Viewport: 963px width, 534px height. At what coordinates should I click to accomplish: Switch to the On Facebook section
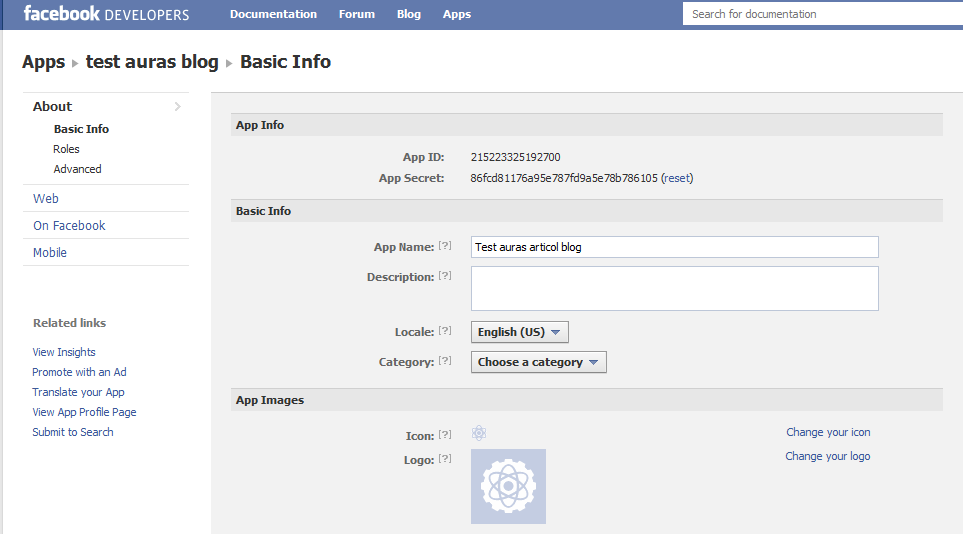69,226
